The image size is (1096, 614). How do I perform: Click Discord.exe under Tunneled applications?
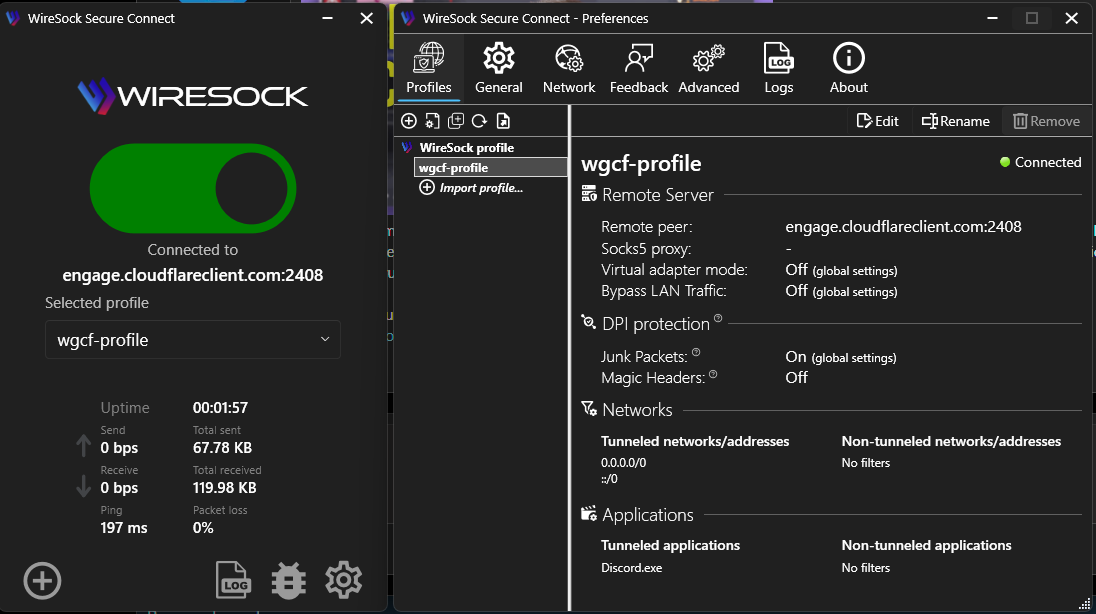[631, 568]
